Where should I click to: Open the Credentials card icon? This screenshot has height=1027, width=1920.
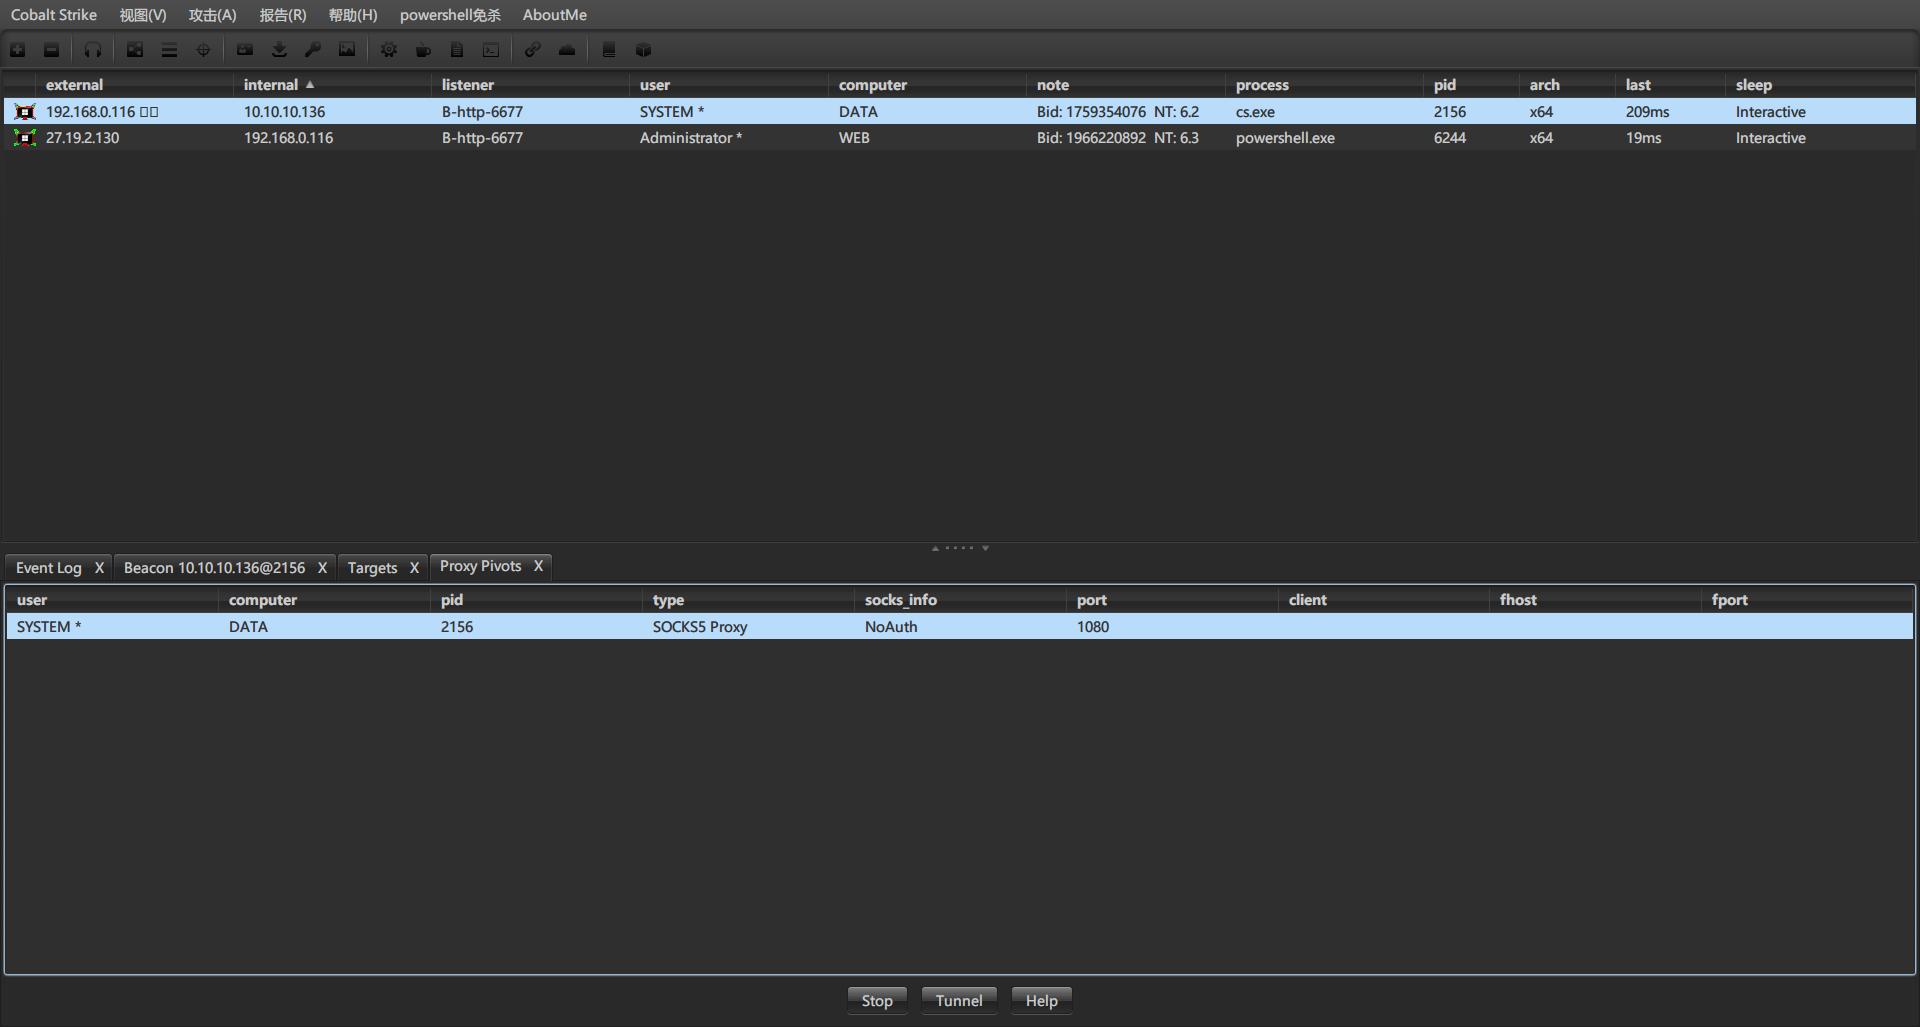click(x=245, y=50)
